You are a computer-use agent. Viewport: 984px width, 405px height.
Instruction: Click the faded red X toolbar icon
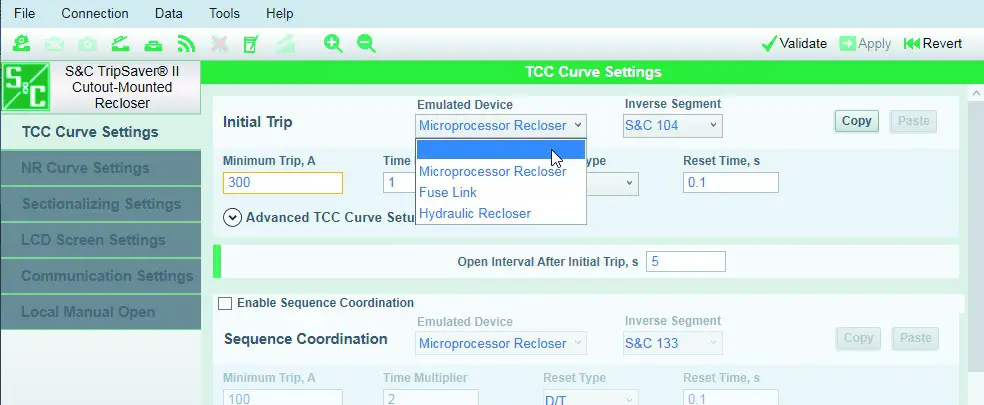coord(219,44)
